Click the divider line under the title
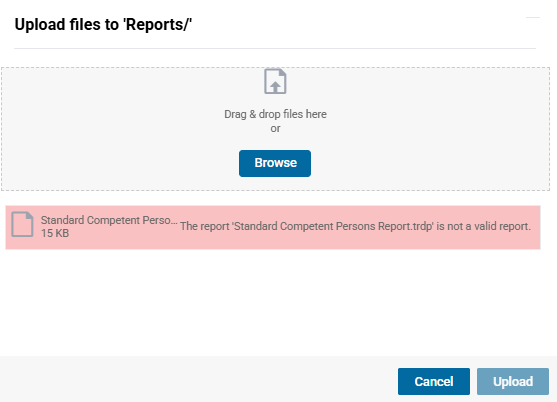 [x=275, y=48]
